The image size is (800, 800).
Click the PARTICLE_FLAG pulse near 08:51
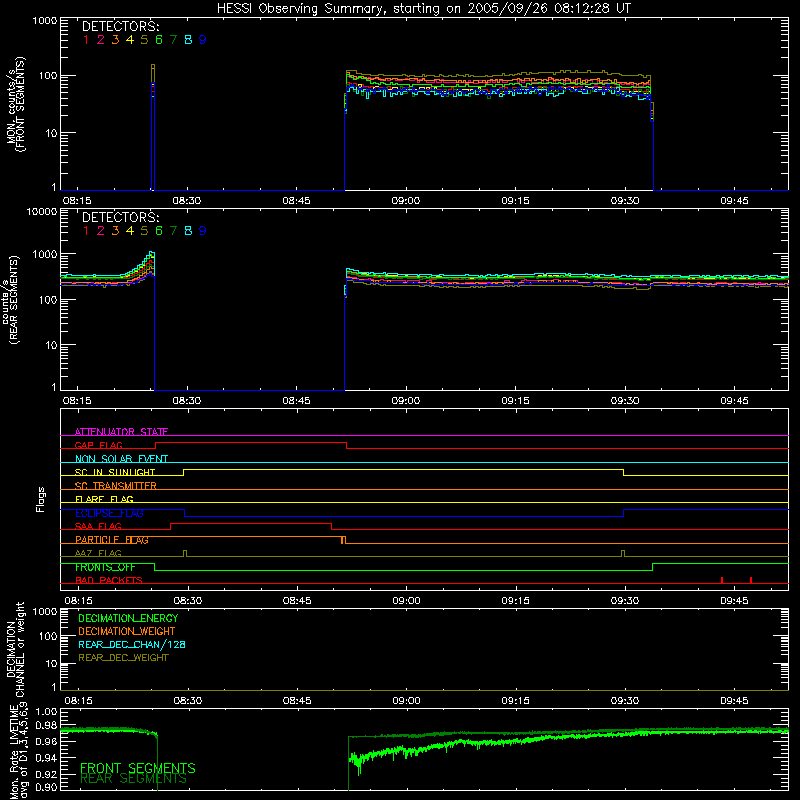point(343,540)
